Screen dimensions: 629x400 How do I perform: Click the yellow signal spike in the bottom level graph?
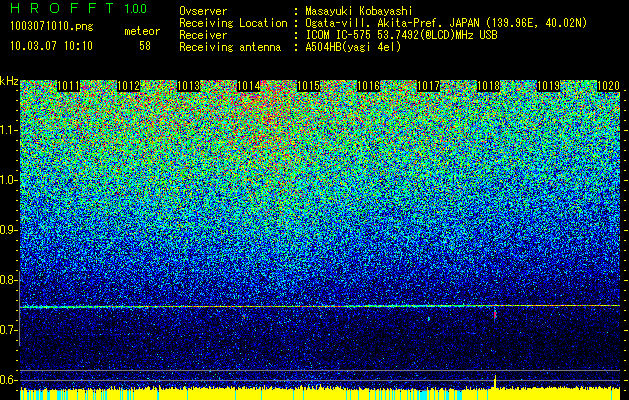click(x=495, y=382)
